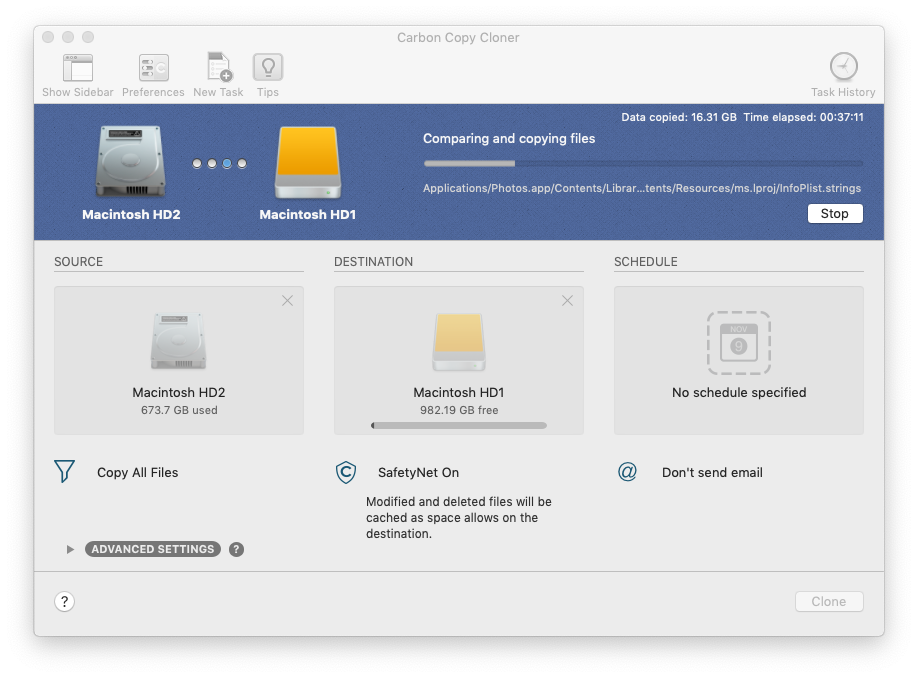Expand Advanced Settings disclosure triangle
Screen dimensions: 918x678
coord(70,549)
